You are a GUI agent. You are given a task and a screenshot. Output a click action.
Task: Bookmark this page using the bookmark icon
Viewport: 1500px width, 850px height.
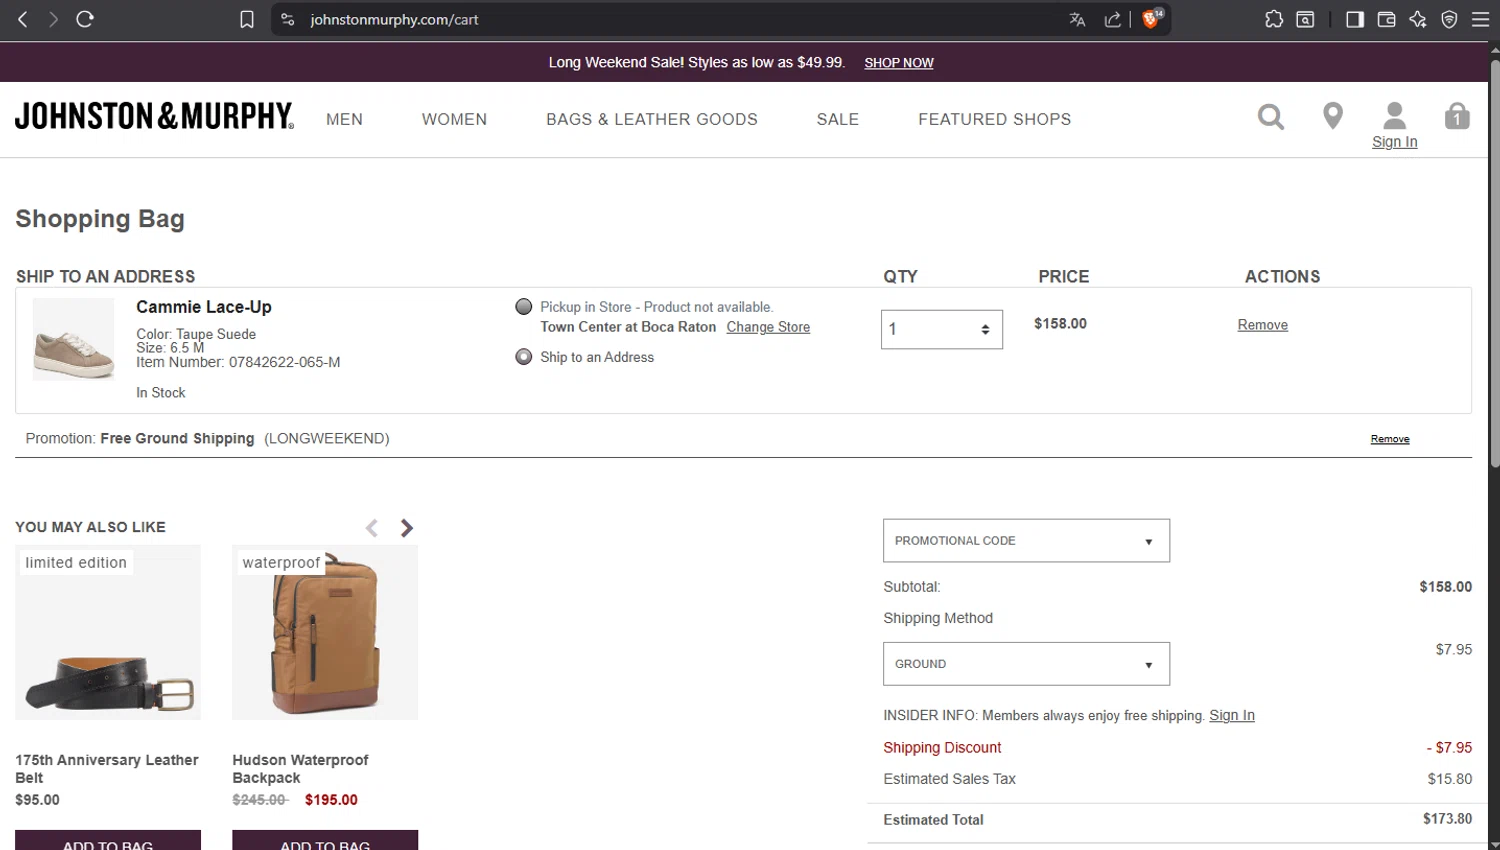tap(247, 19)
